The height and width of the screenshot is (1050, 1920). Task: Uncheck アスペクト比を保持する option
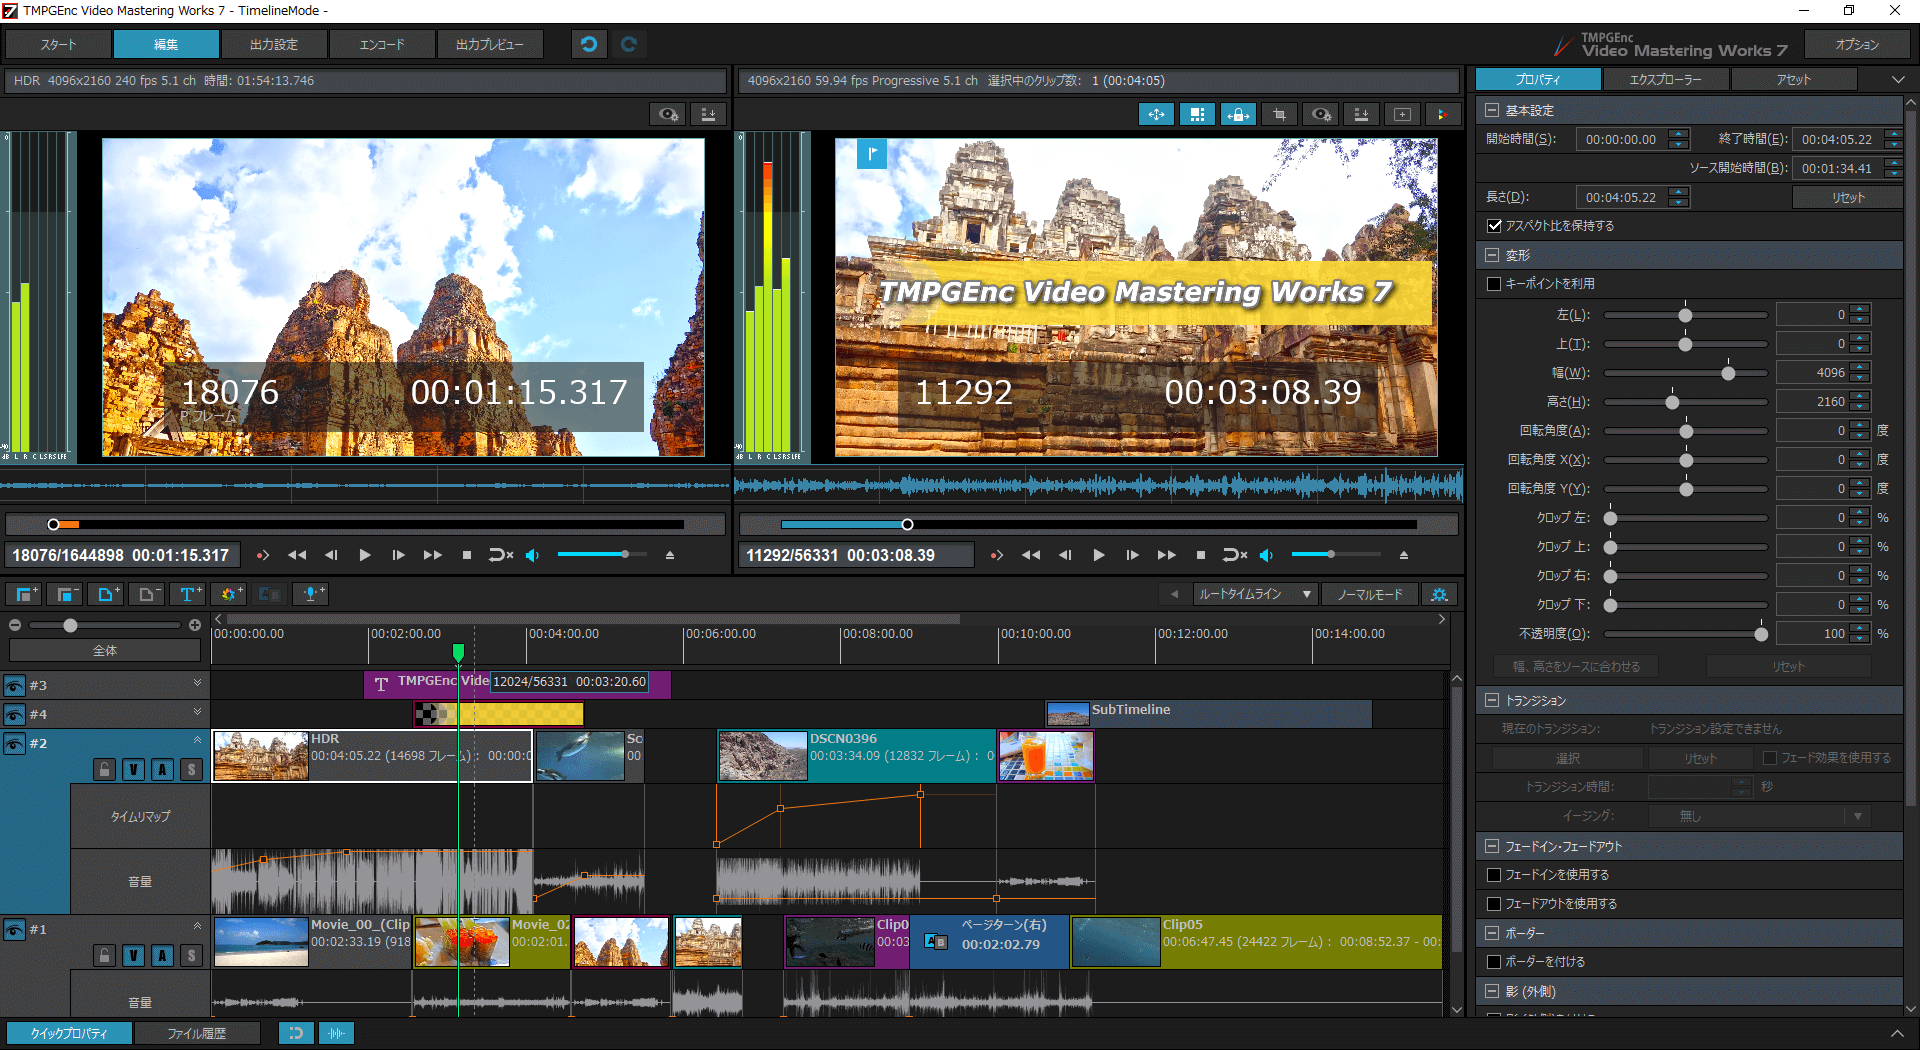pos(1492,226)
